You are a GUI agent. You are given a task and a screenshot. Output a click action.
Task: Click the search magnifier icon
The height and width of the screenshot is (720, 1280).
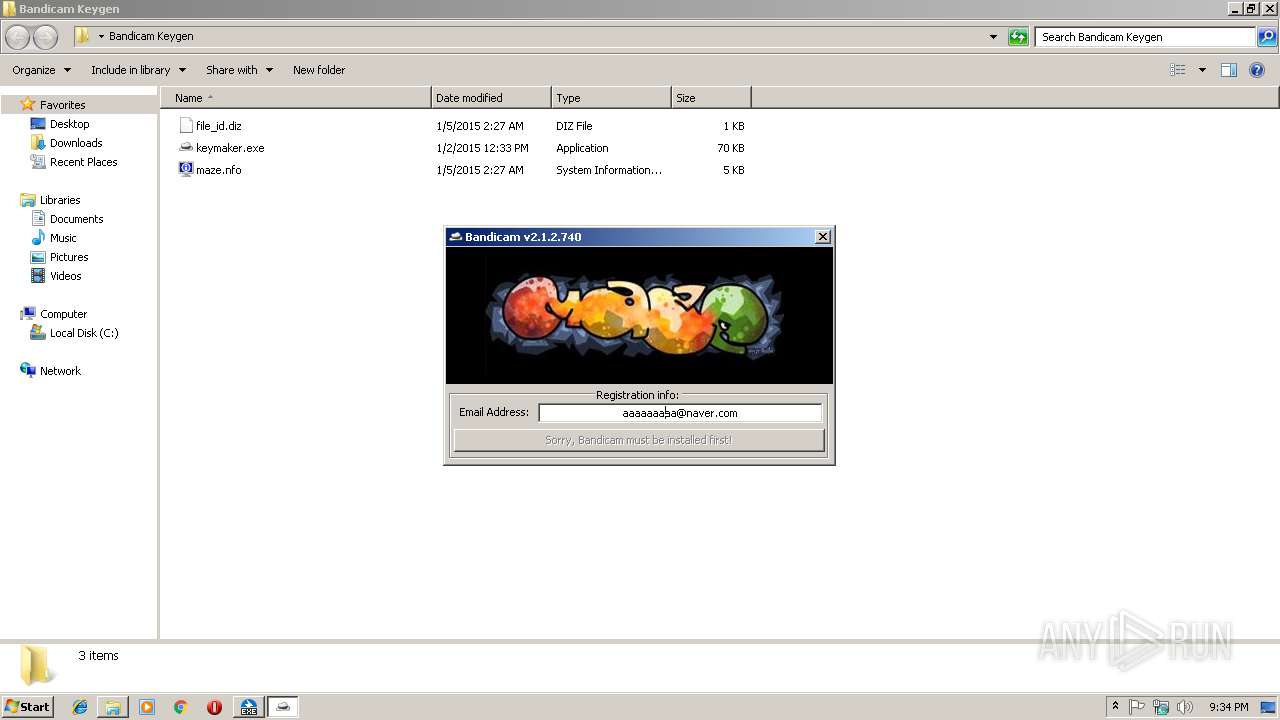coord(1267,37)
